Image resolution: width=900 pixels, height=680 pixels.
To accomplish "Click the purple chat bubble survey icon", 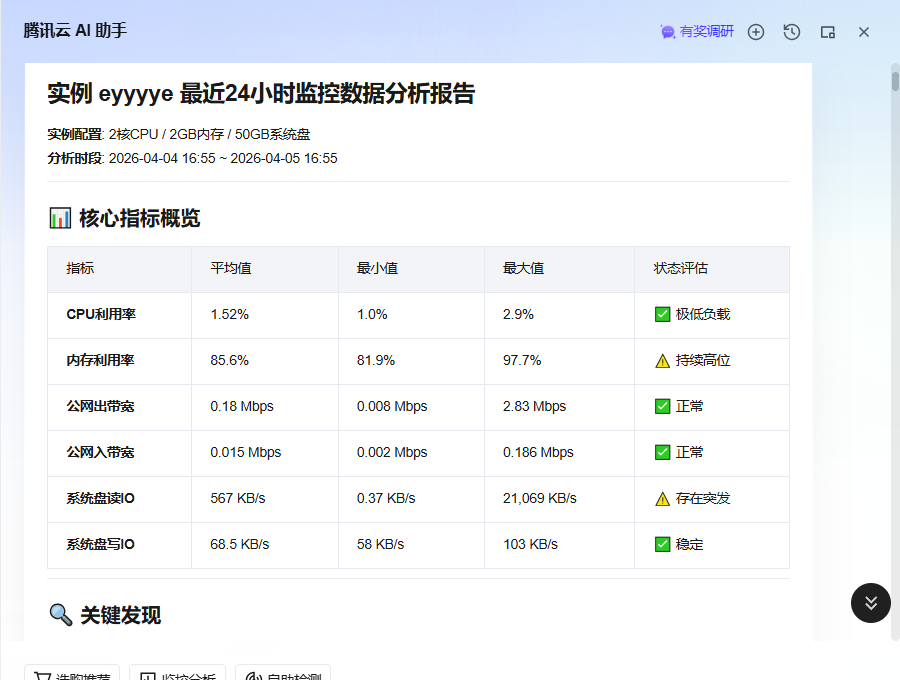I will pos(668,32).
